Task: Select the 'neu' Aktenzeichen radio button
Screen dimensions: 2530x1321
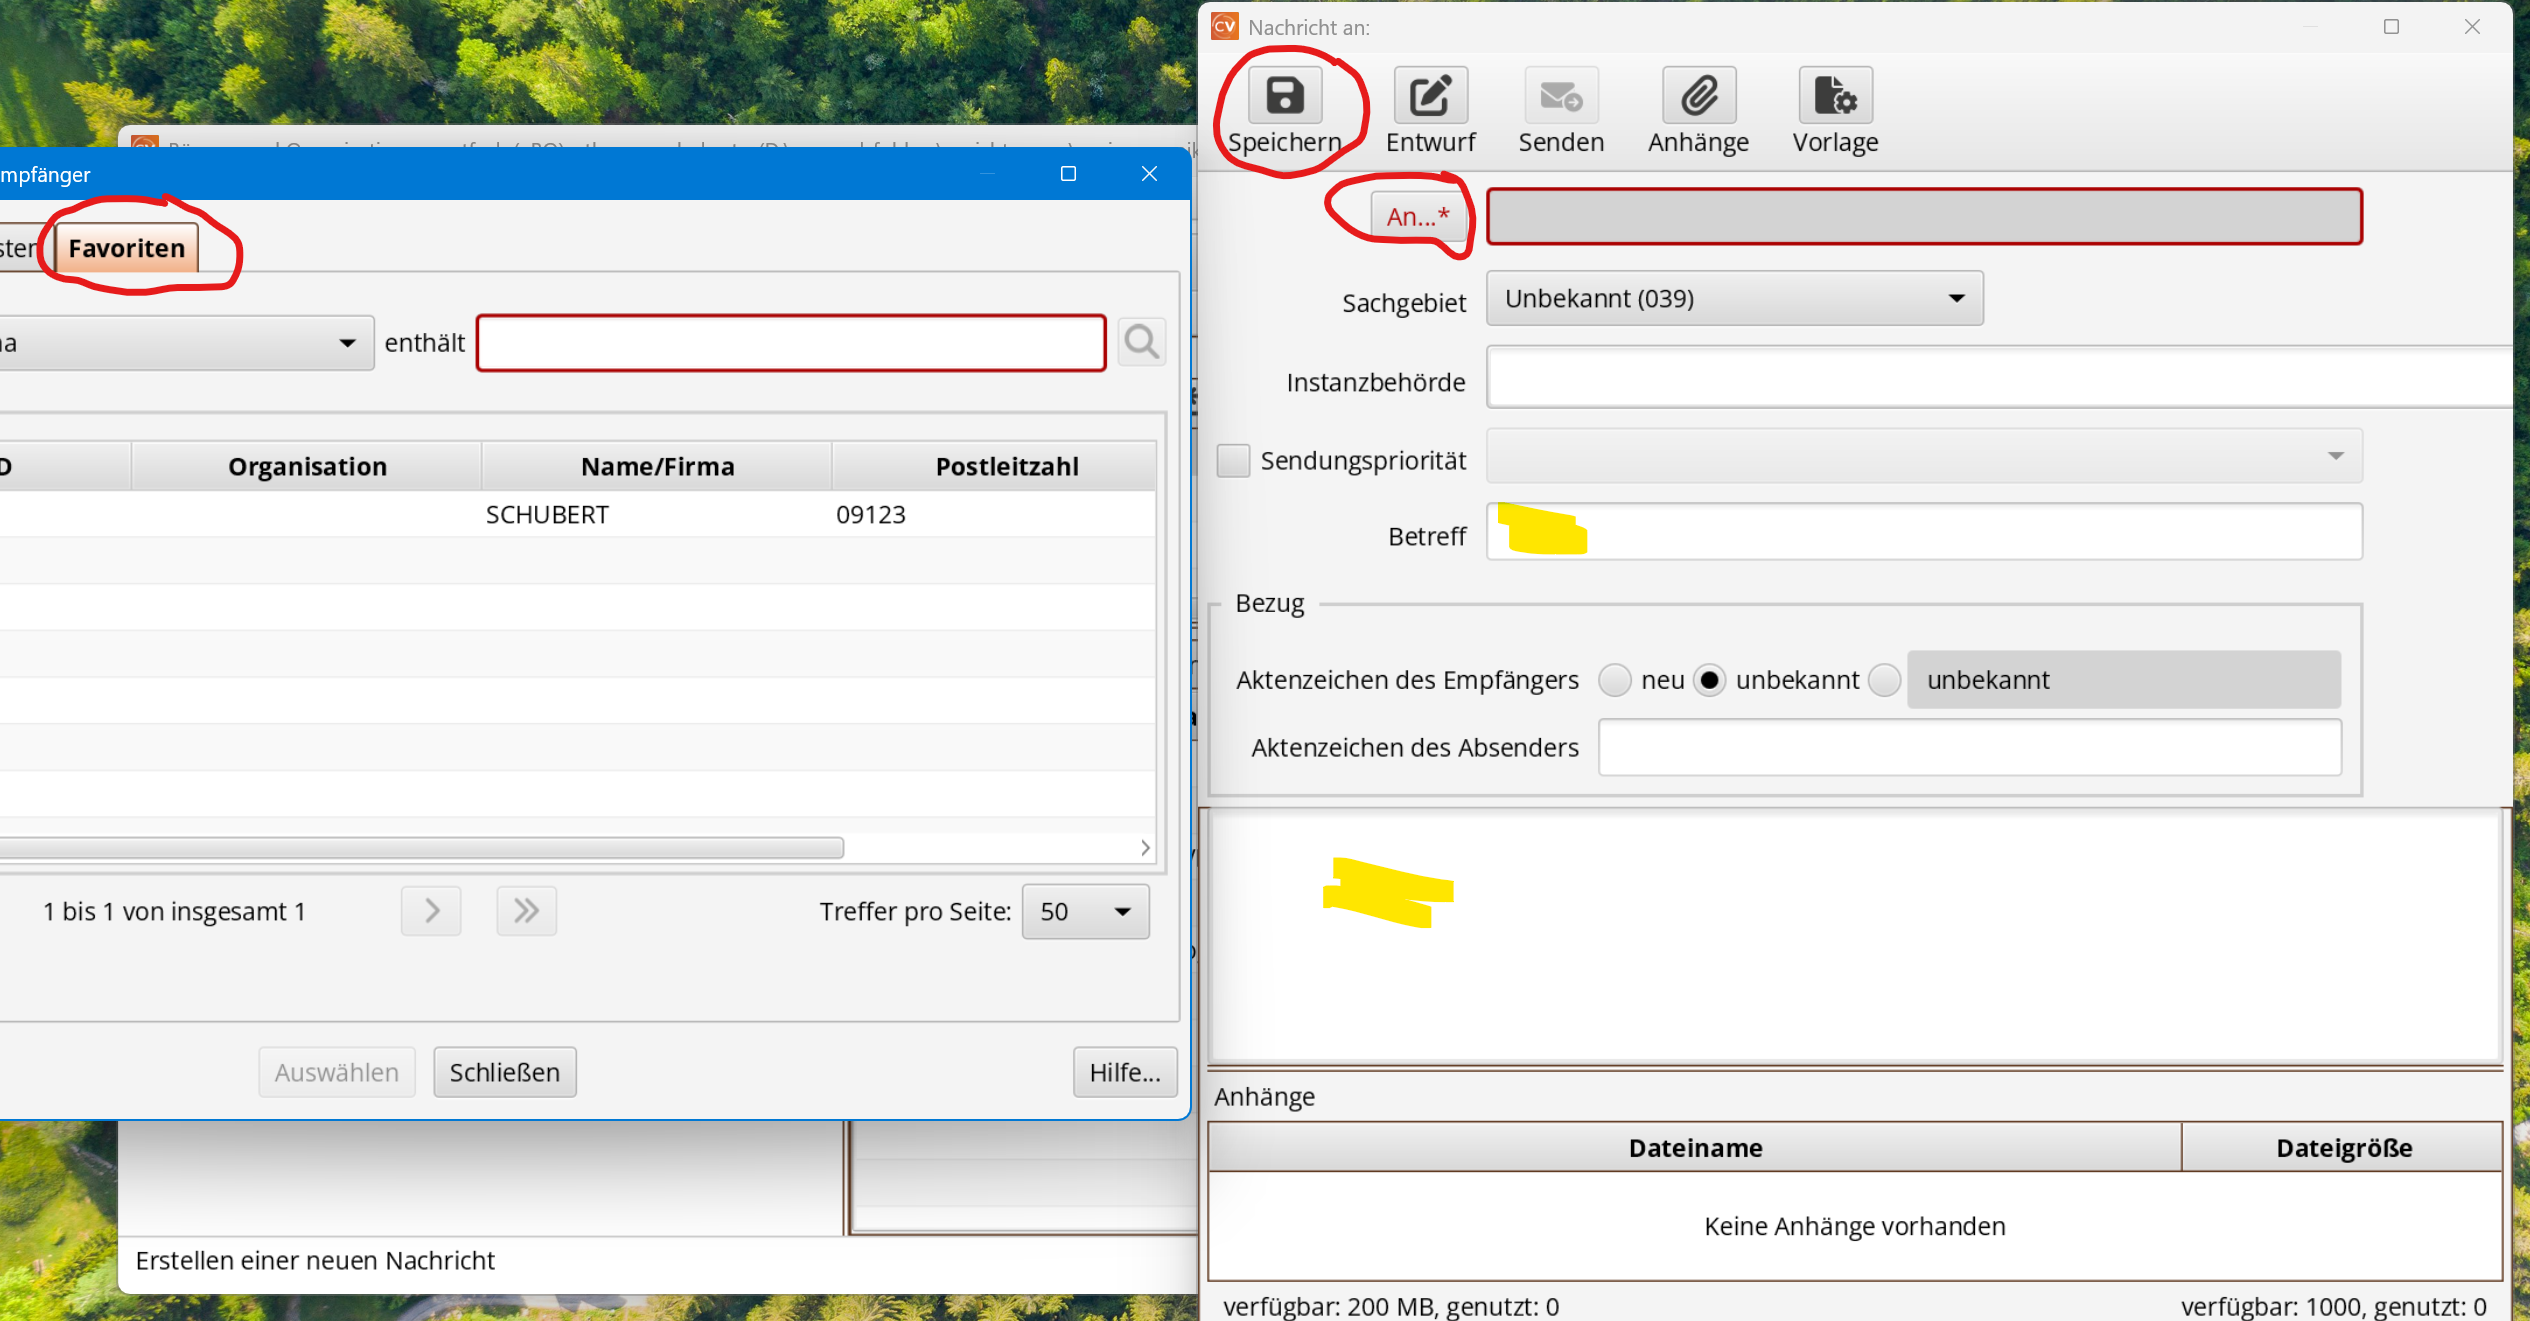Action: pos(1614,680)
